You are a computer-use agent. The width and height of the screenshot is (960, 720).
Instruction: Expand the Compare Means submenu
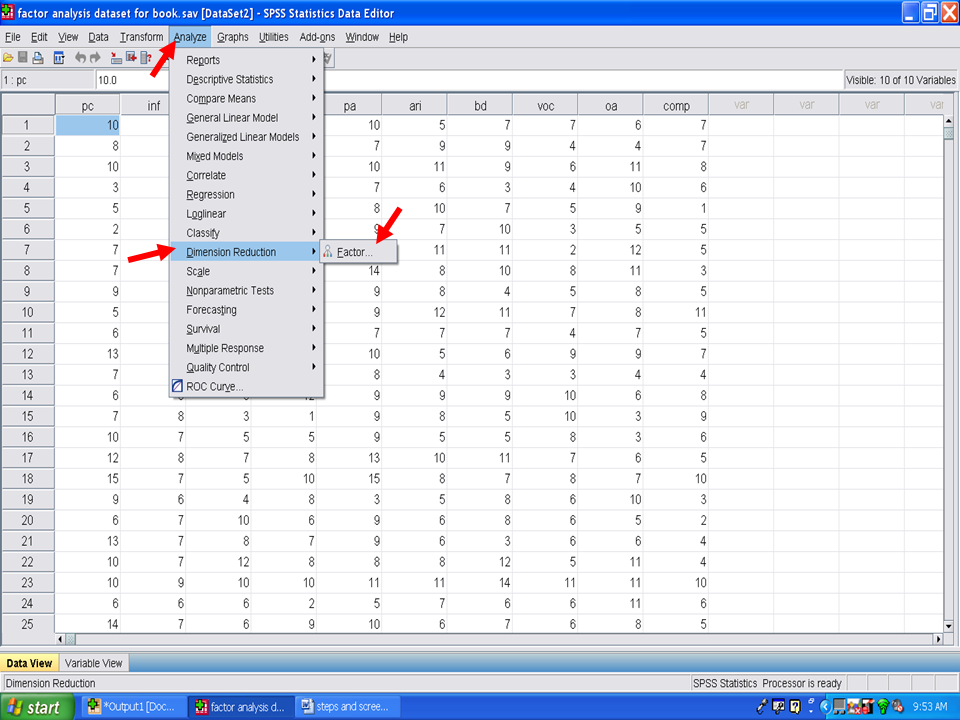coord(220,99)
